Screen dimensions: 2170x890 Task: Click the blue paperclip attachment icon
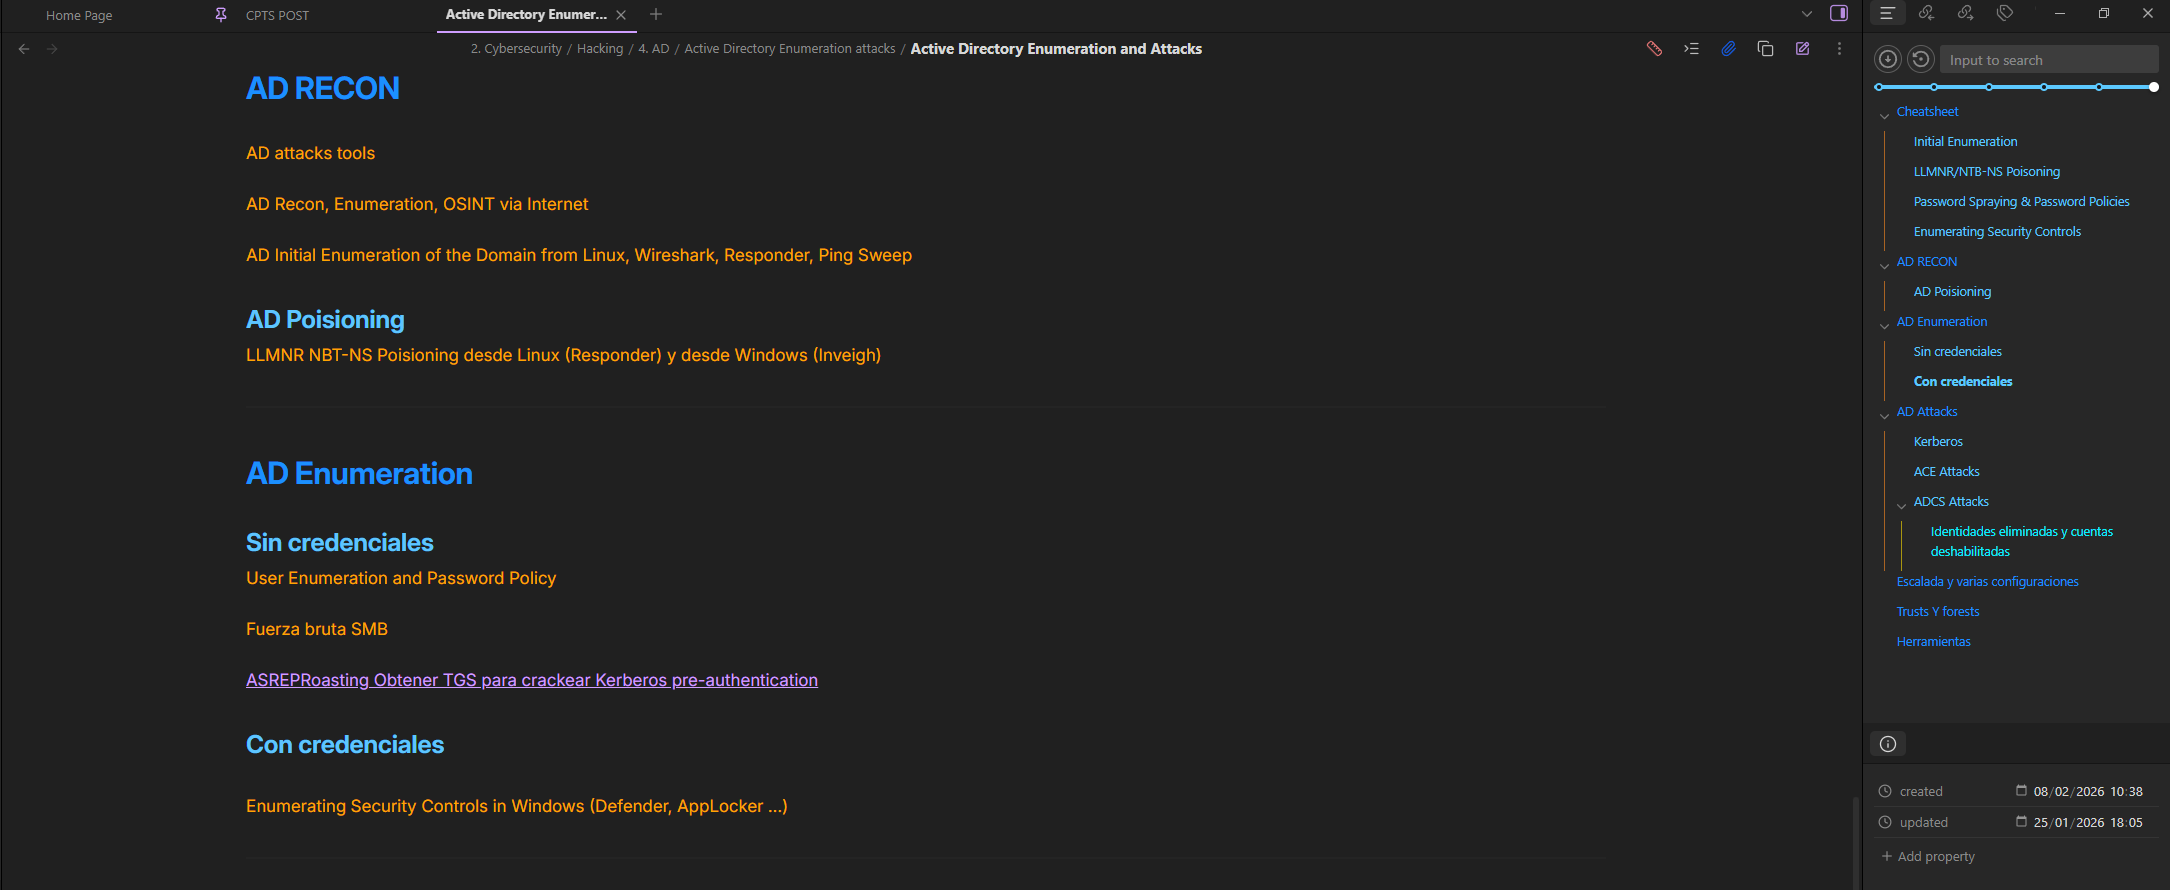[x=1728, y=49]
